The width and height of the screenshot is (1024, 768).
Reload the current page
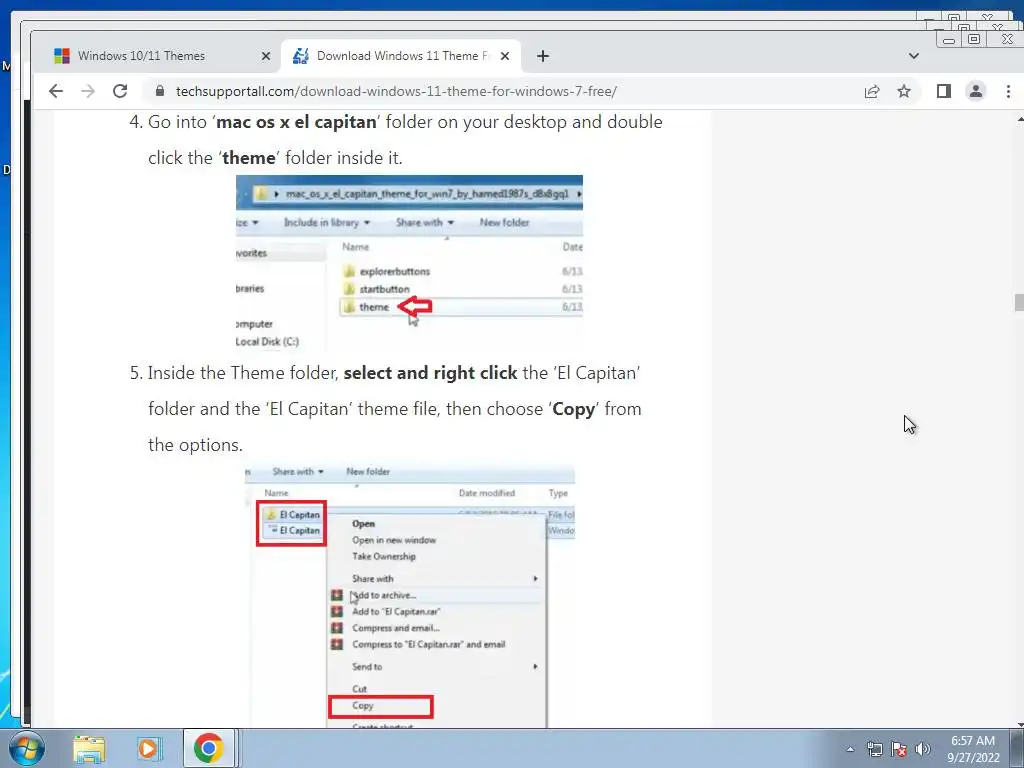[120, 91]
